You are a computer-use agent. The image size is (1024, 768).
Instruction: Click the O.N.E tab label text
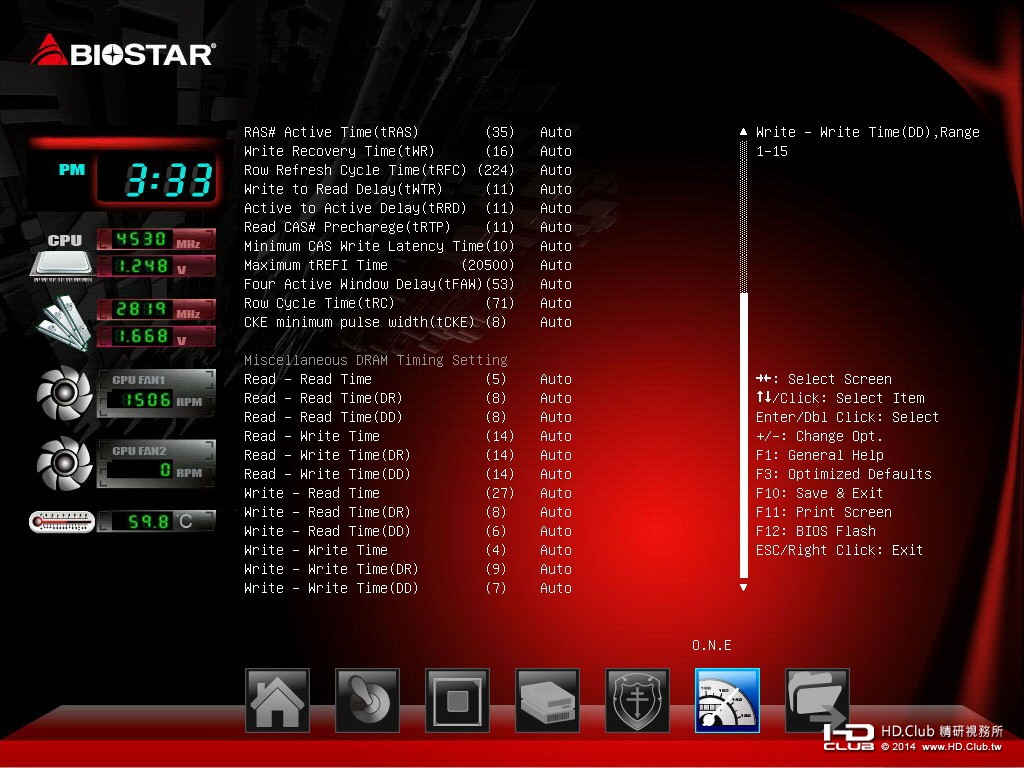coord(712,645)
